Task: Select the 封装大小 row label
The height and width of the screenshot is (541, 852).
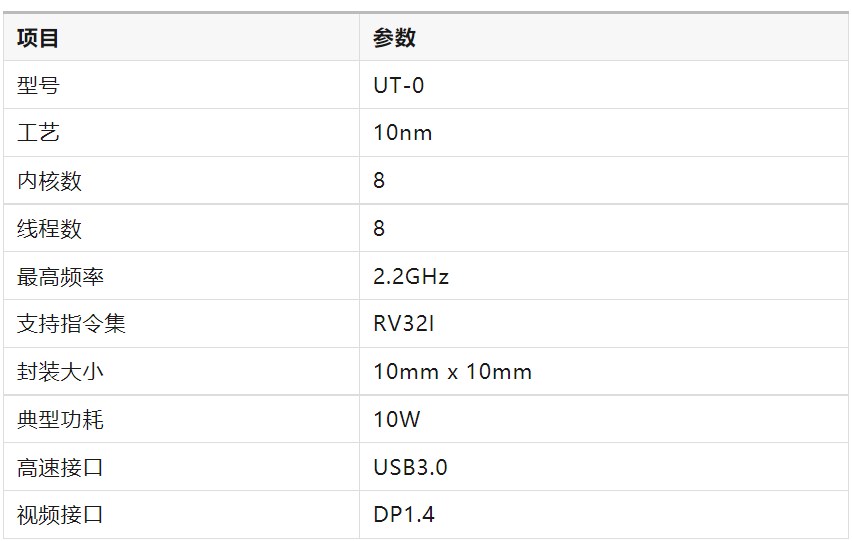Action: pos(60,372)
